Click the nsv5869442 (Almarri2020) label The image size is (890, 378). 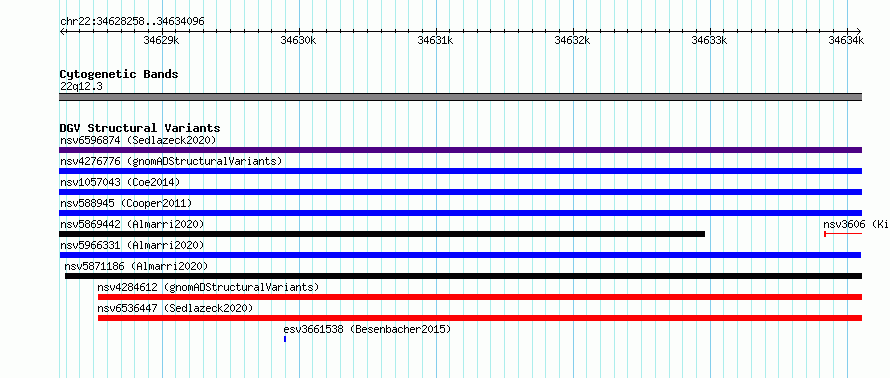click(x=132, y=224)
